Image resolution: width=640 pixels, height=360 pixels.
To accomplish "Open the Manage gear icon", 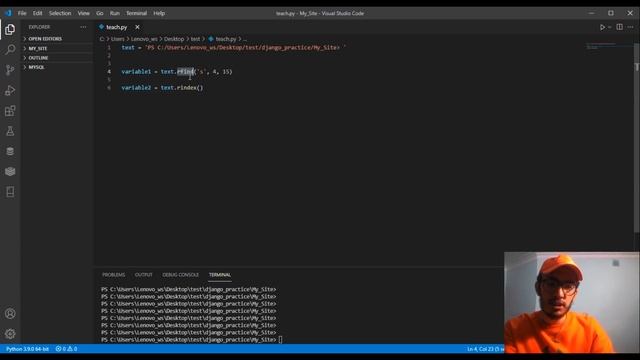I will tap(10, 334).
